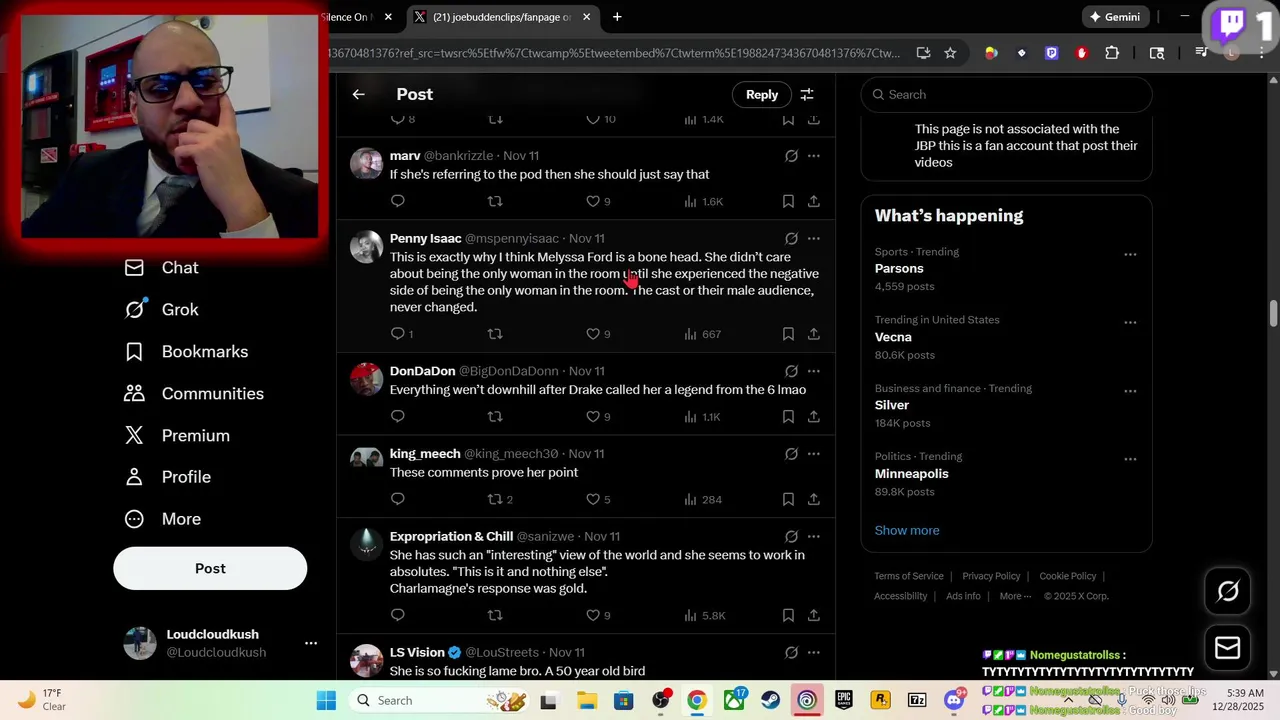Open Chrome extensions puzzle icon
The height and width of the screenshot is (720, 1280).
(1112, 53)
